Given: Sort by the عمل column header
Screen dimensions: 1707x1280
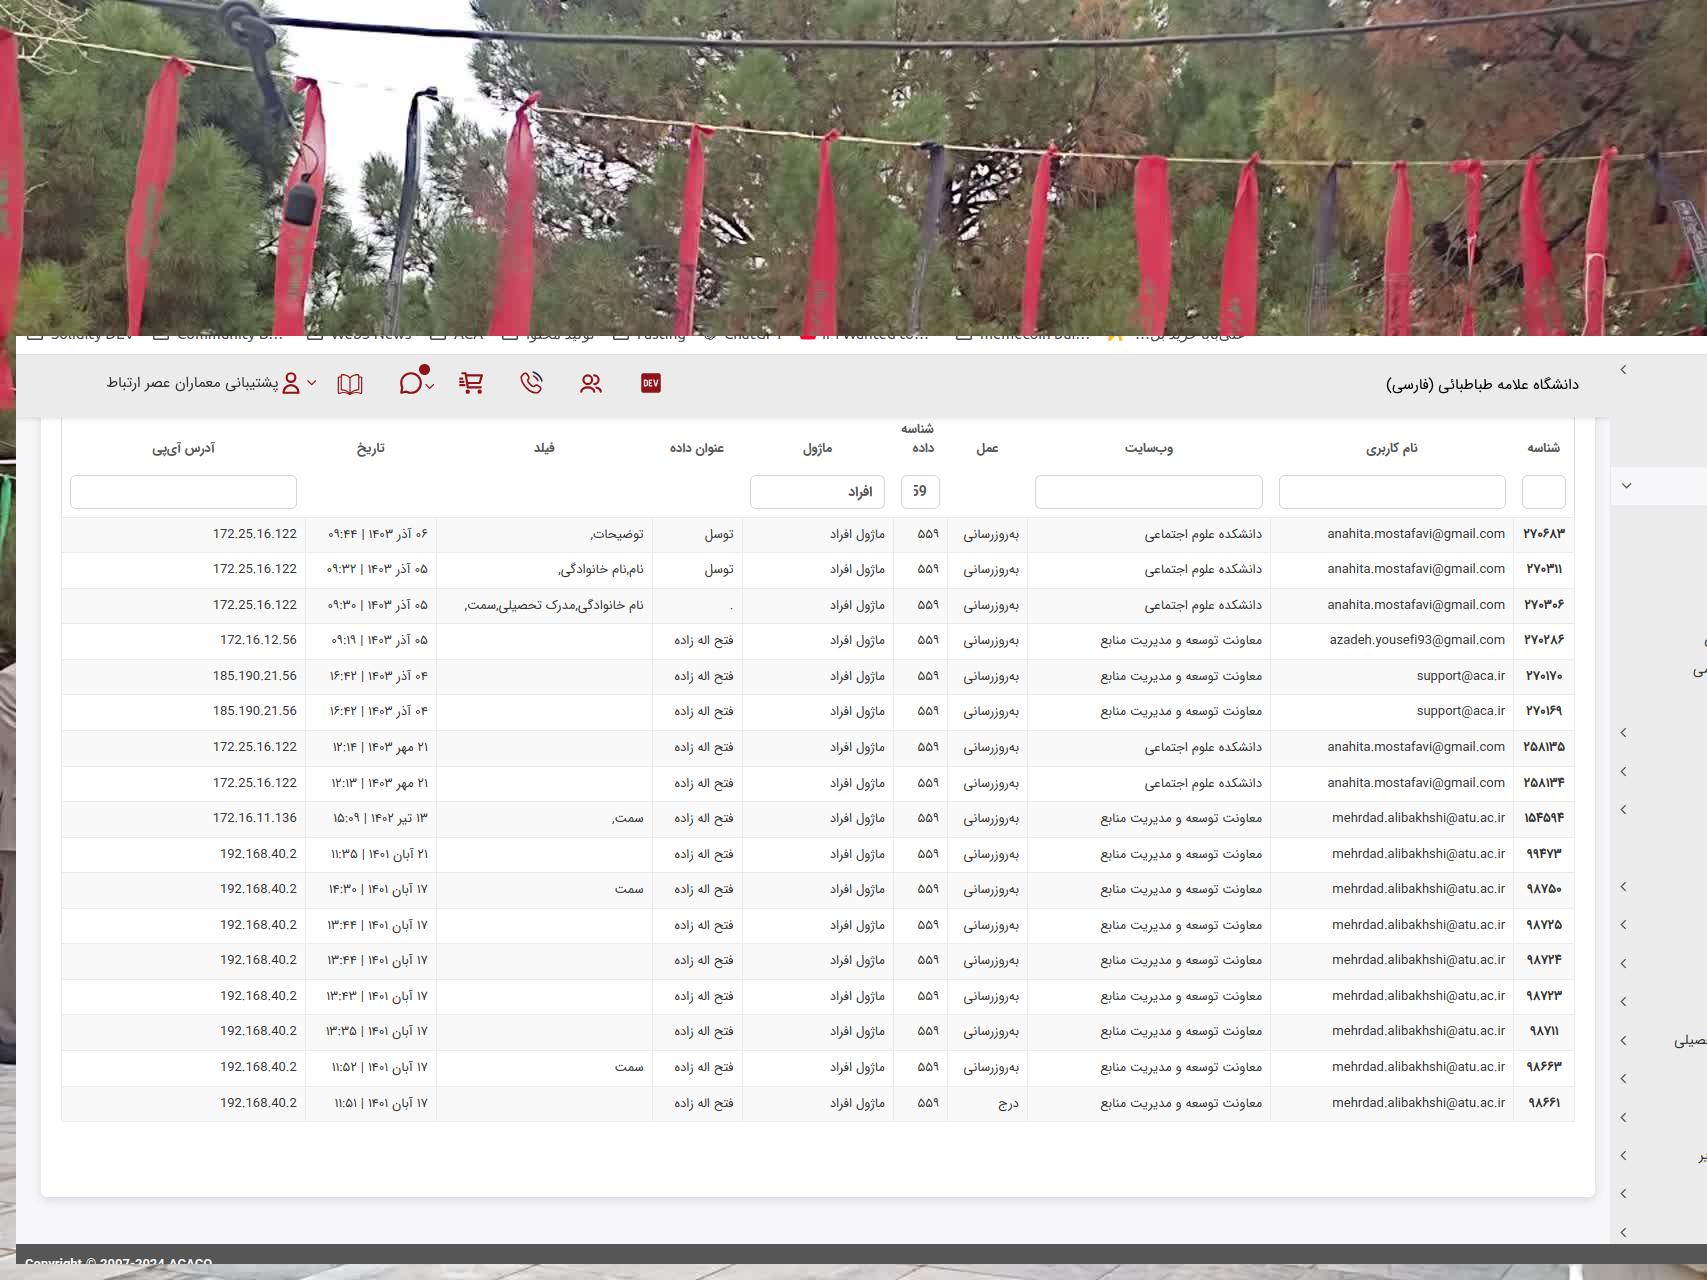Looking at the screenshot, I should [987, 448].
